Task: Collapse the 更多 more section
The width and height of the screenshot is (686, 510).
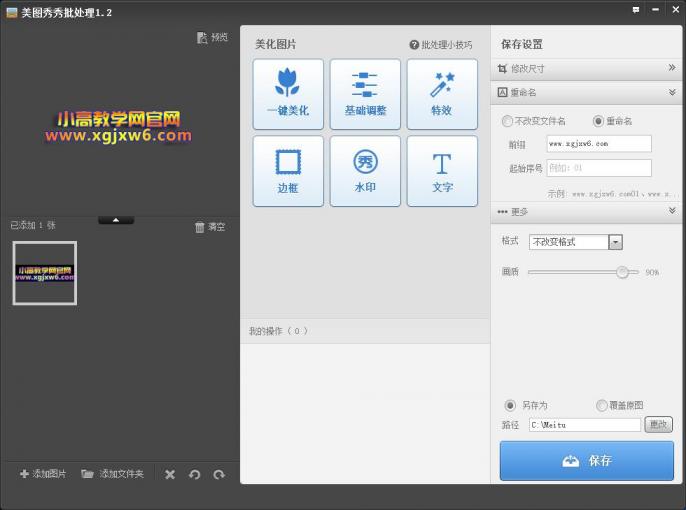Action: 586,212
